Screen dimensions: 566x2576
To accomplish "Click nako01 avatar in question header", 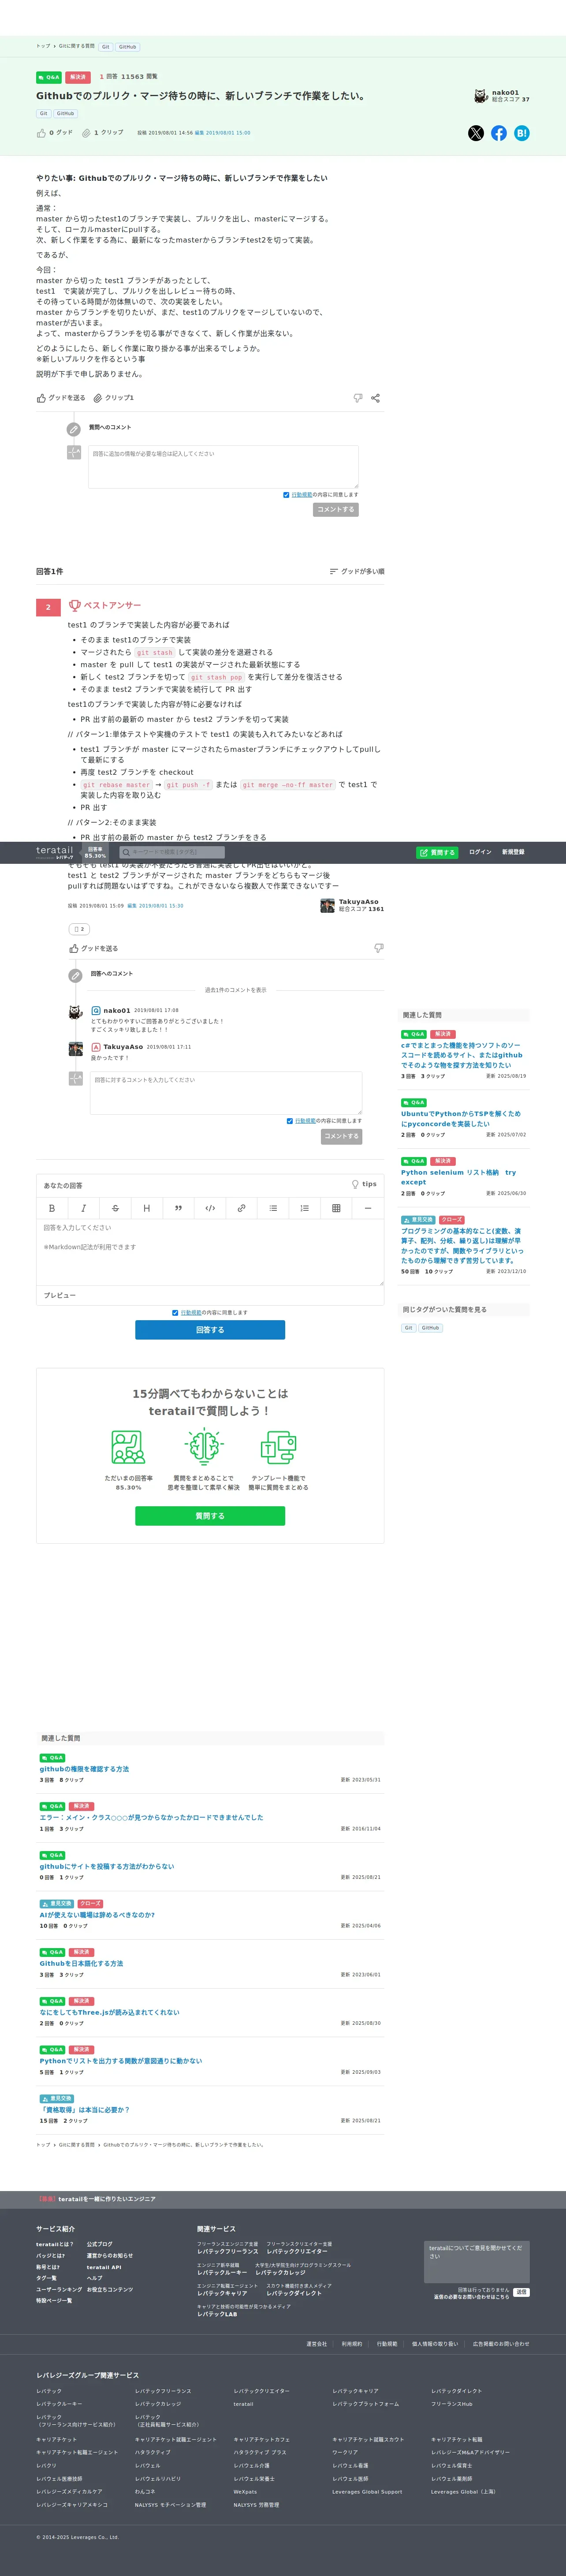I will (x=481, y=96).
